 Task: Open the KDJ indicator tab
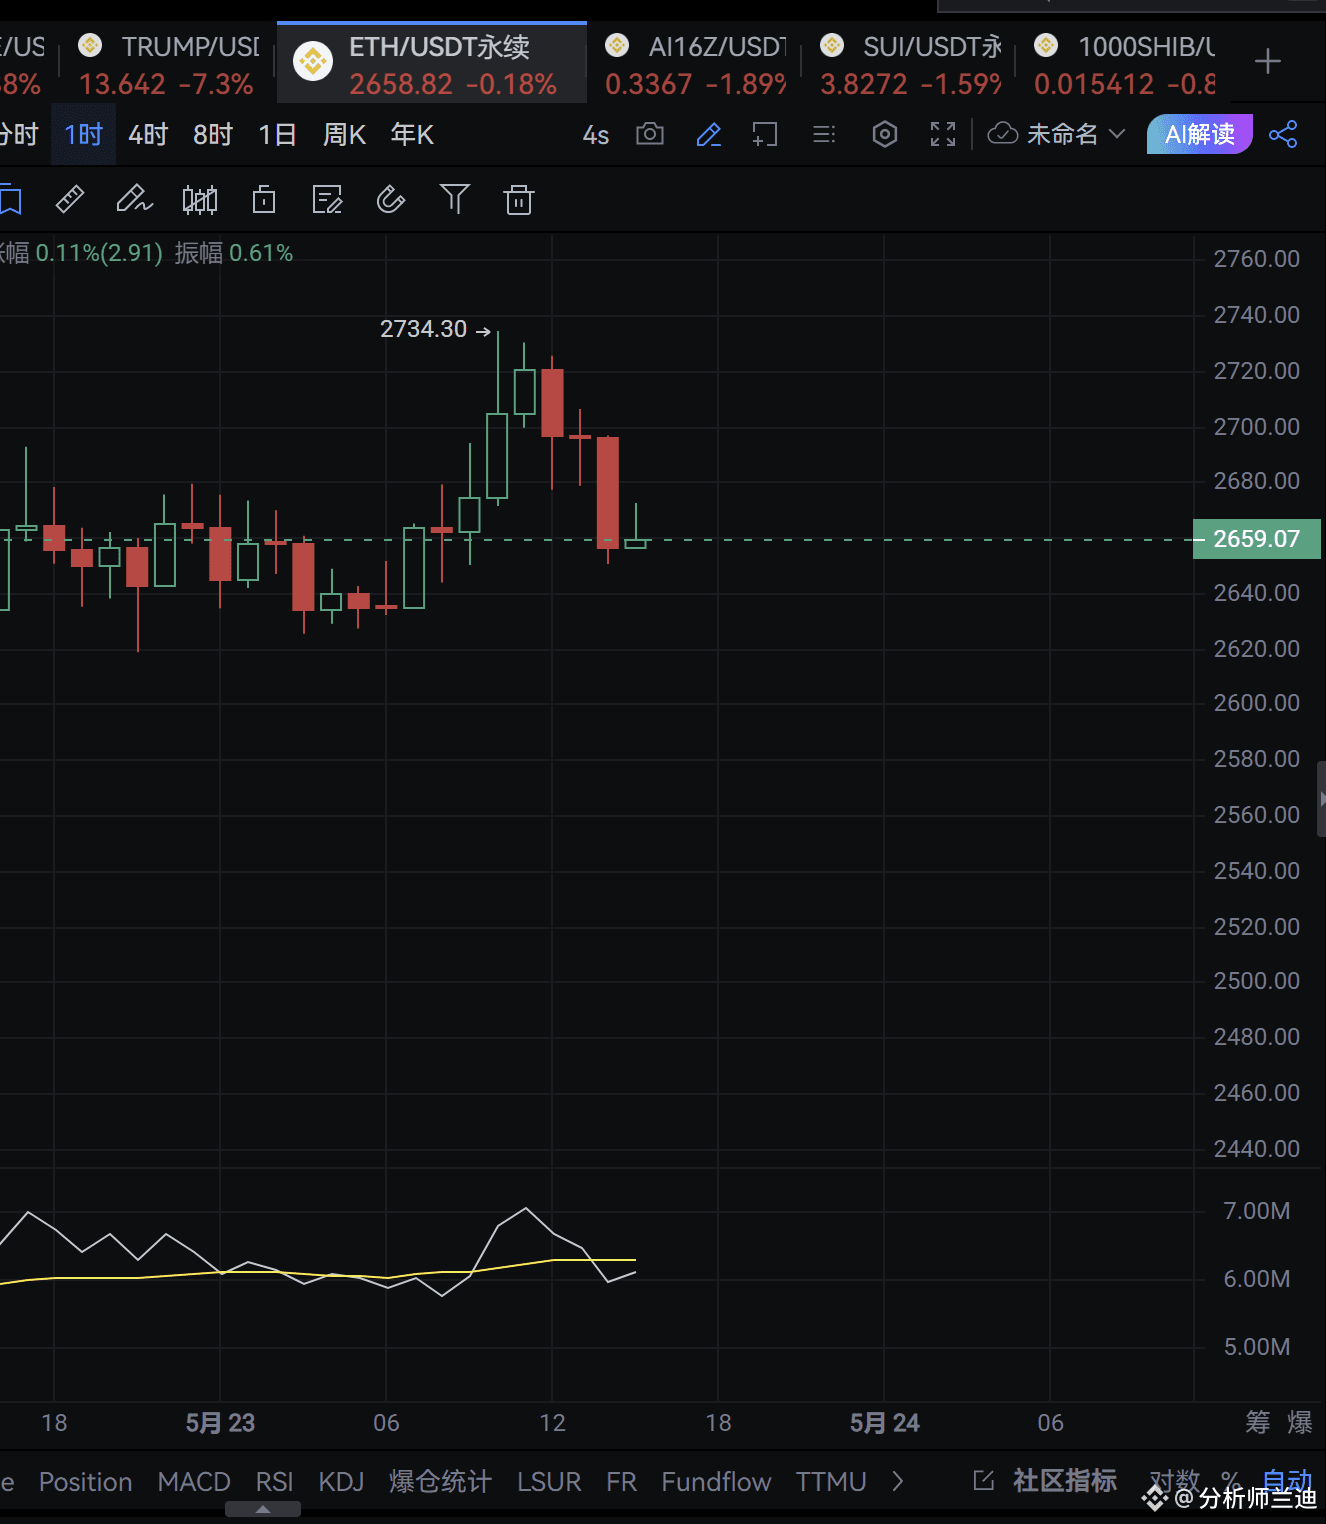click(341, 1482)
